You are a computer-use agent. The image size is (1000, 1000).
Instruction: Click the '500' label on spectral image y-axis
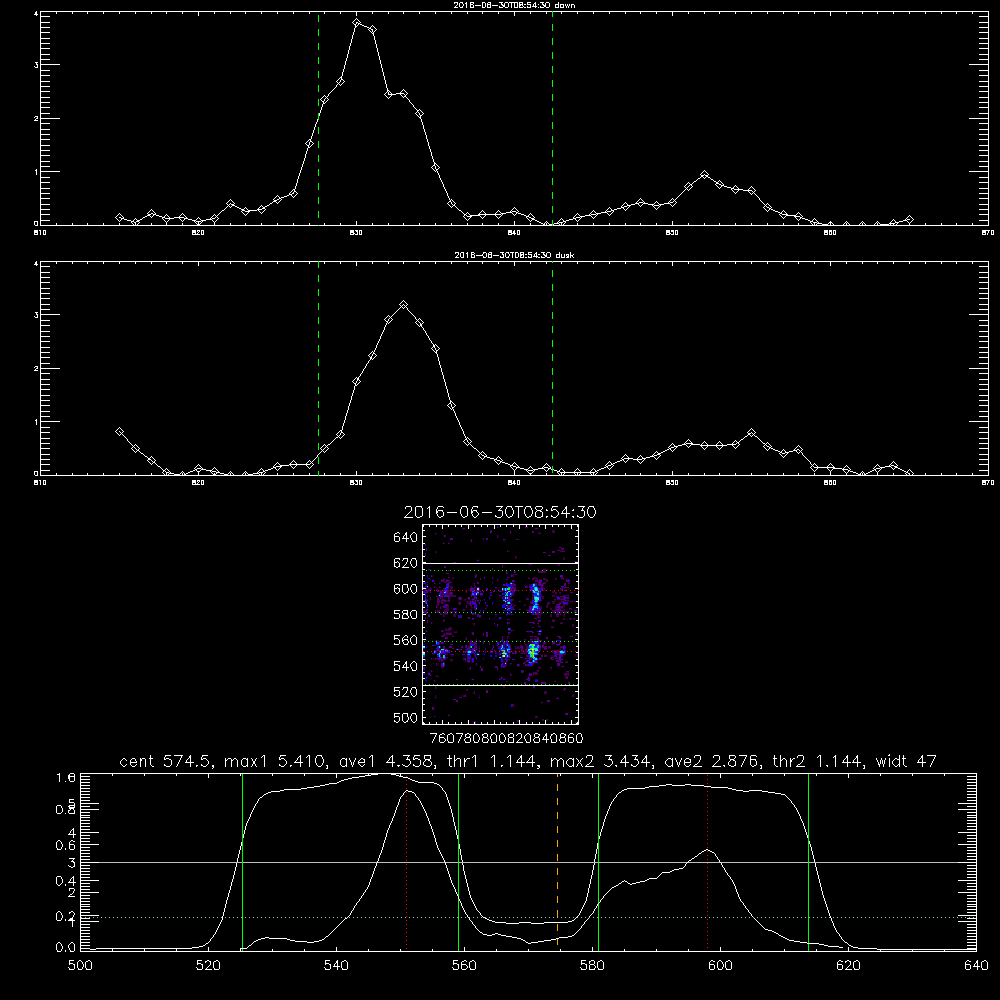(406, 717)
